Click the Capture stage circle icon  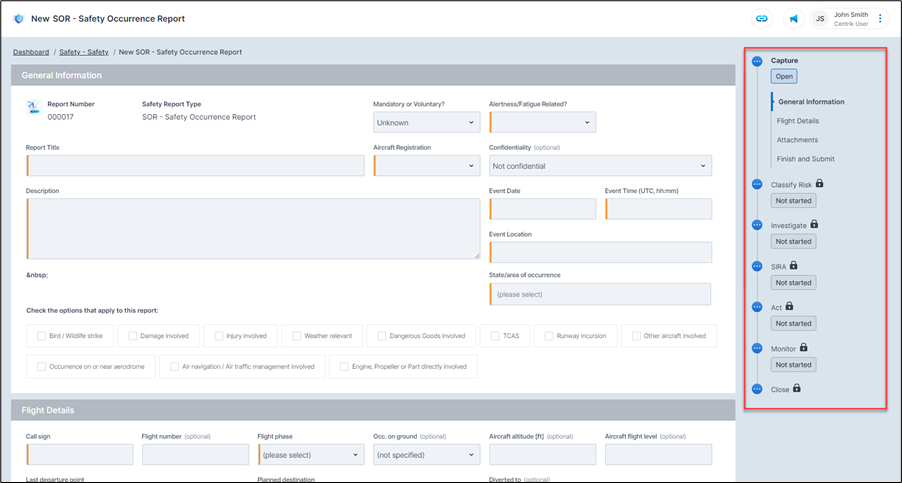click(757, 61)
